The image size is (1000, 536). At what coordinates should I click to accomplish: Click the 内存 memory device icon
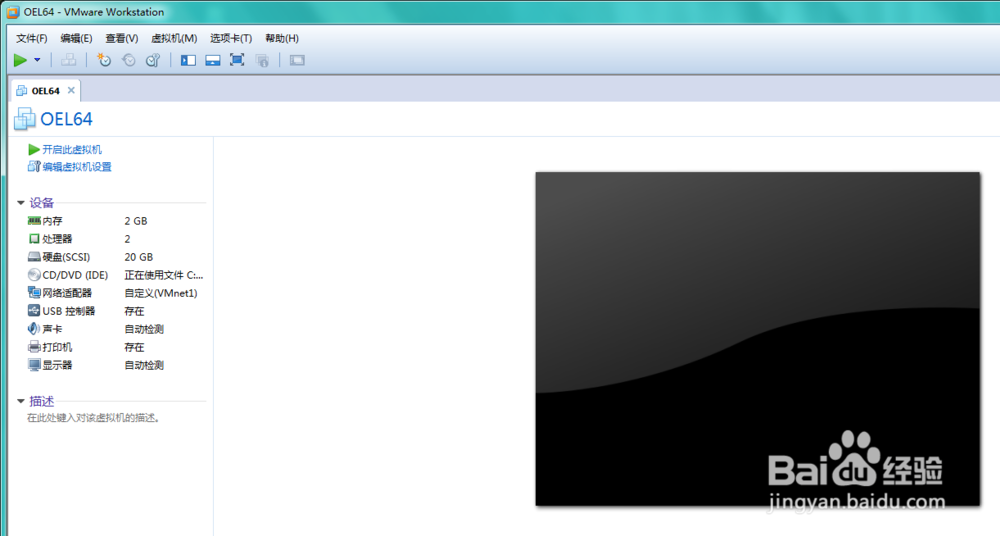pos(34,221)
